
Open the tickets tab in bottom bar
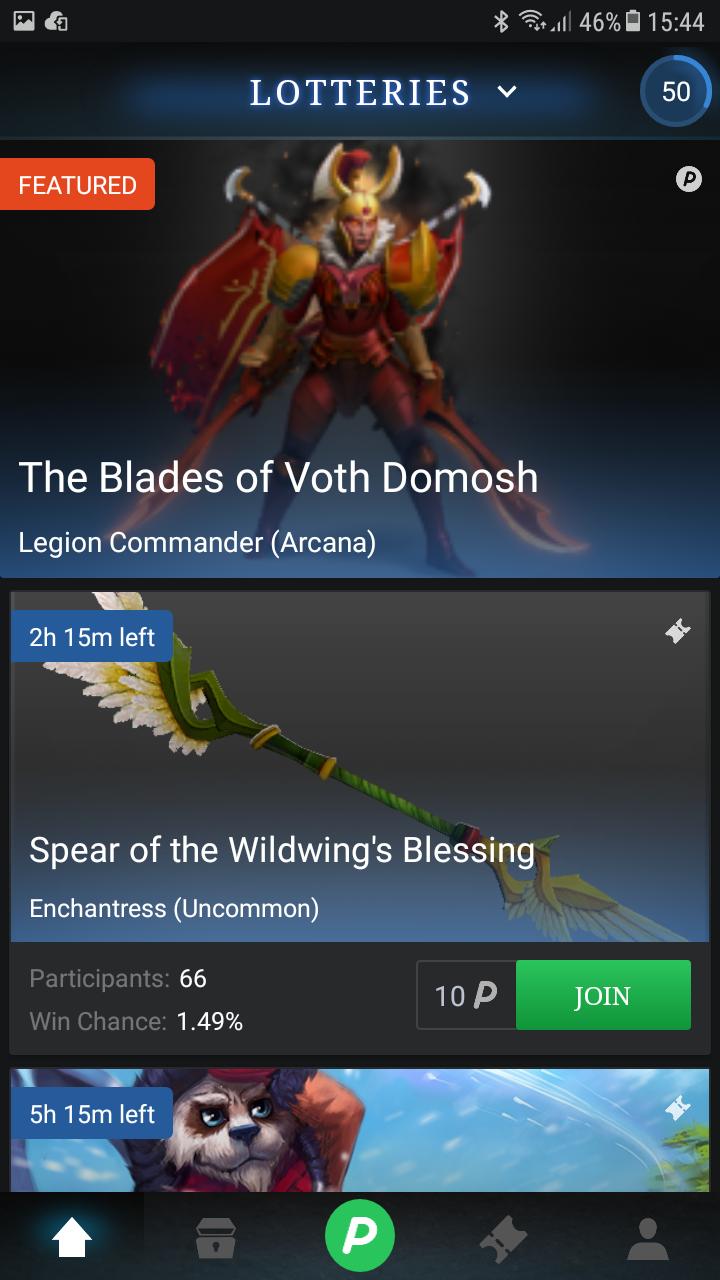[x=504, y=1239]
